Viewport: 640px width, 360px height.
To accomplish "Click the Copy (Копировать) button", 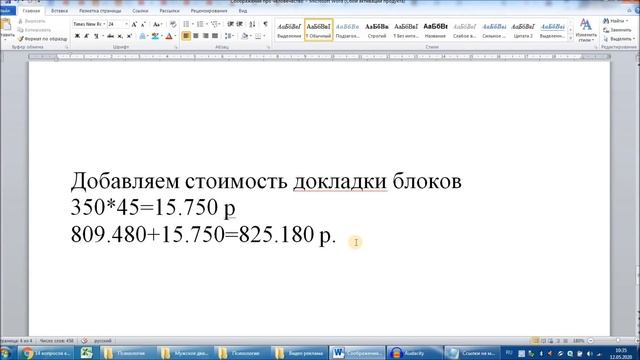I will [x=34, y=30].
